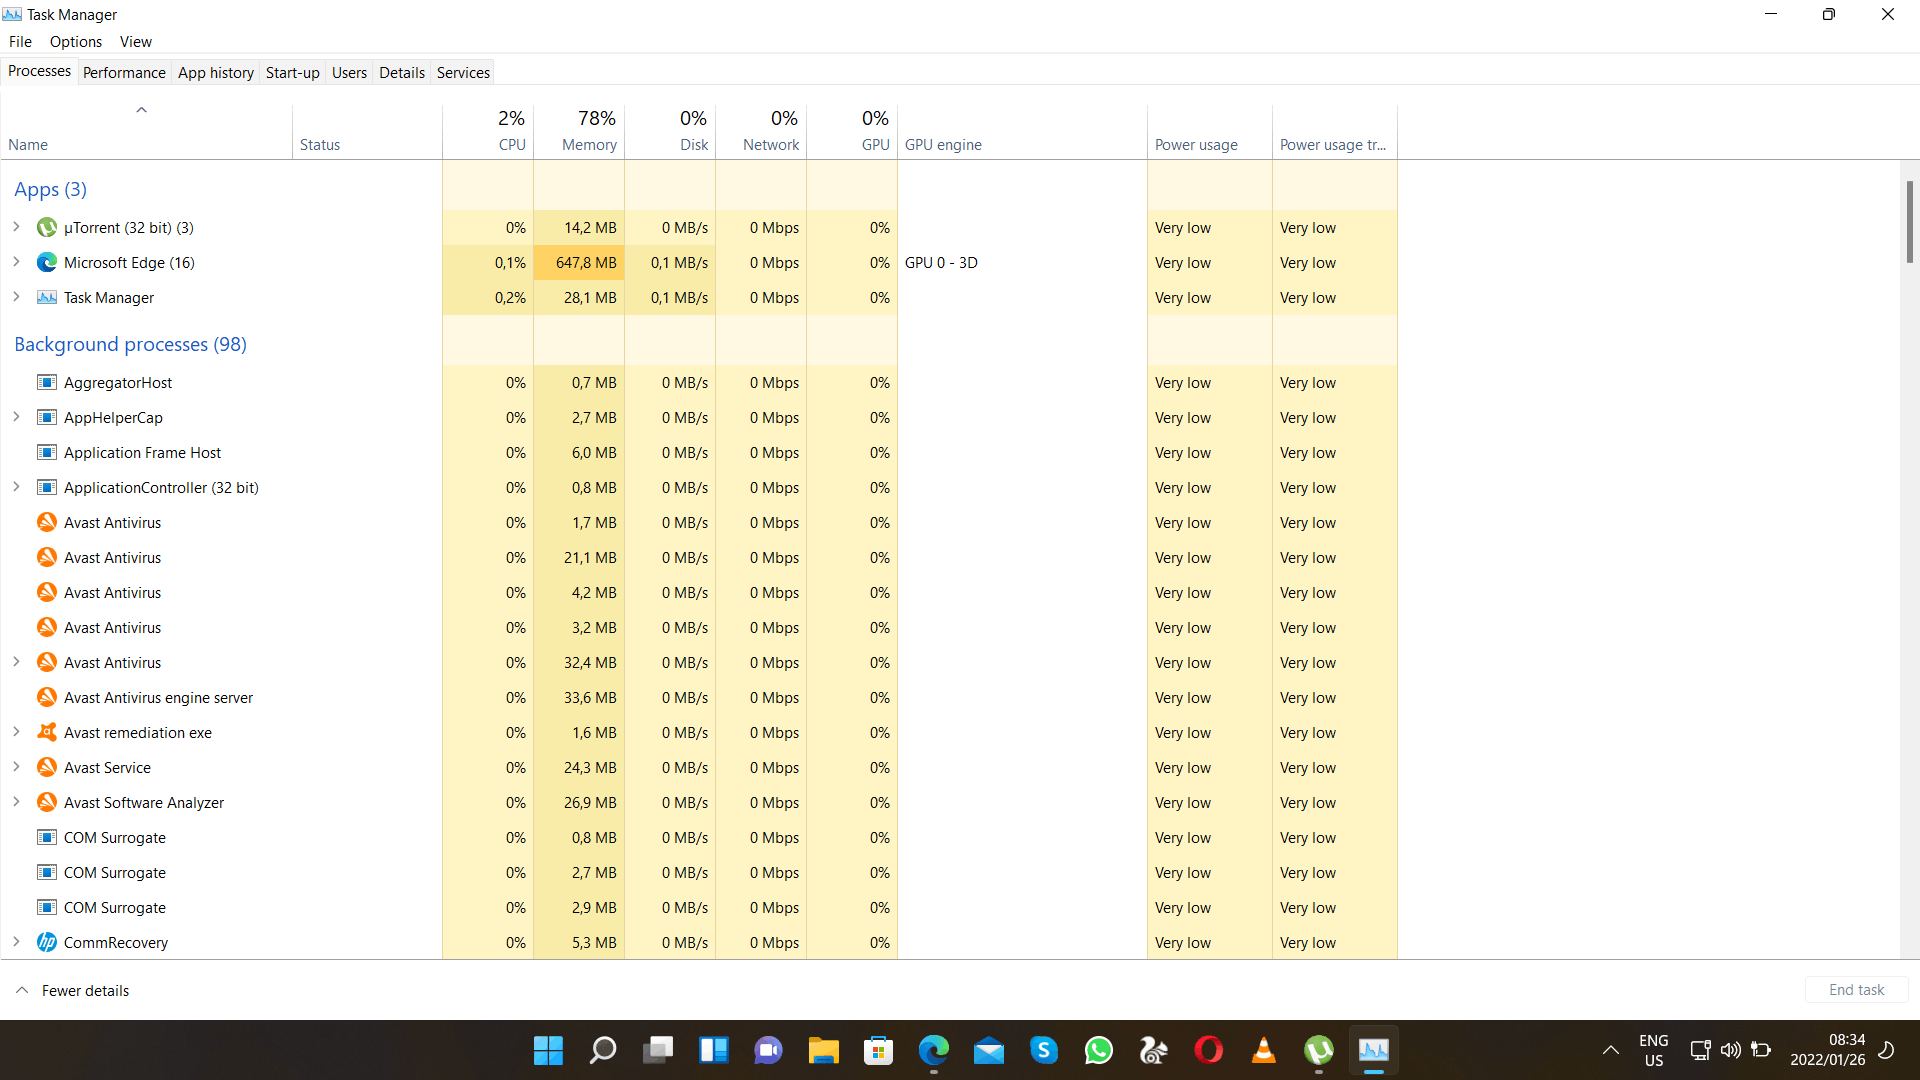
Task: Open the Mail app from the taskbar
Action: click(988, 1050)
